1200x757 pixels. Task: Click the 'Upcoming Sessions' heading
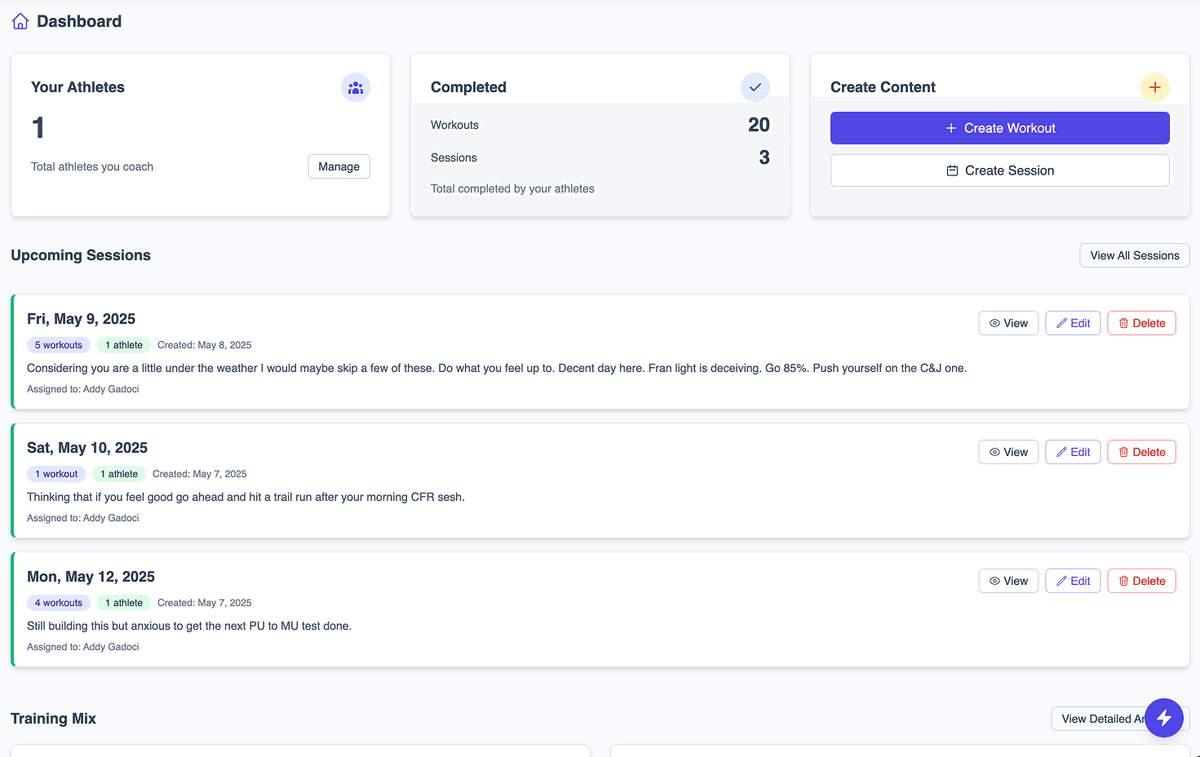point(81,255)
